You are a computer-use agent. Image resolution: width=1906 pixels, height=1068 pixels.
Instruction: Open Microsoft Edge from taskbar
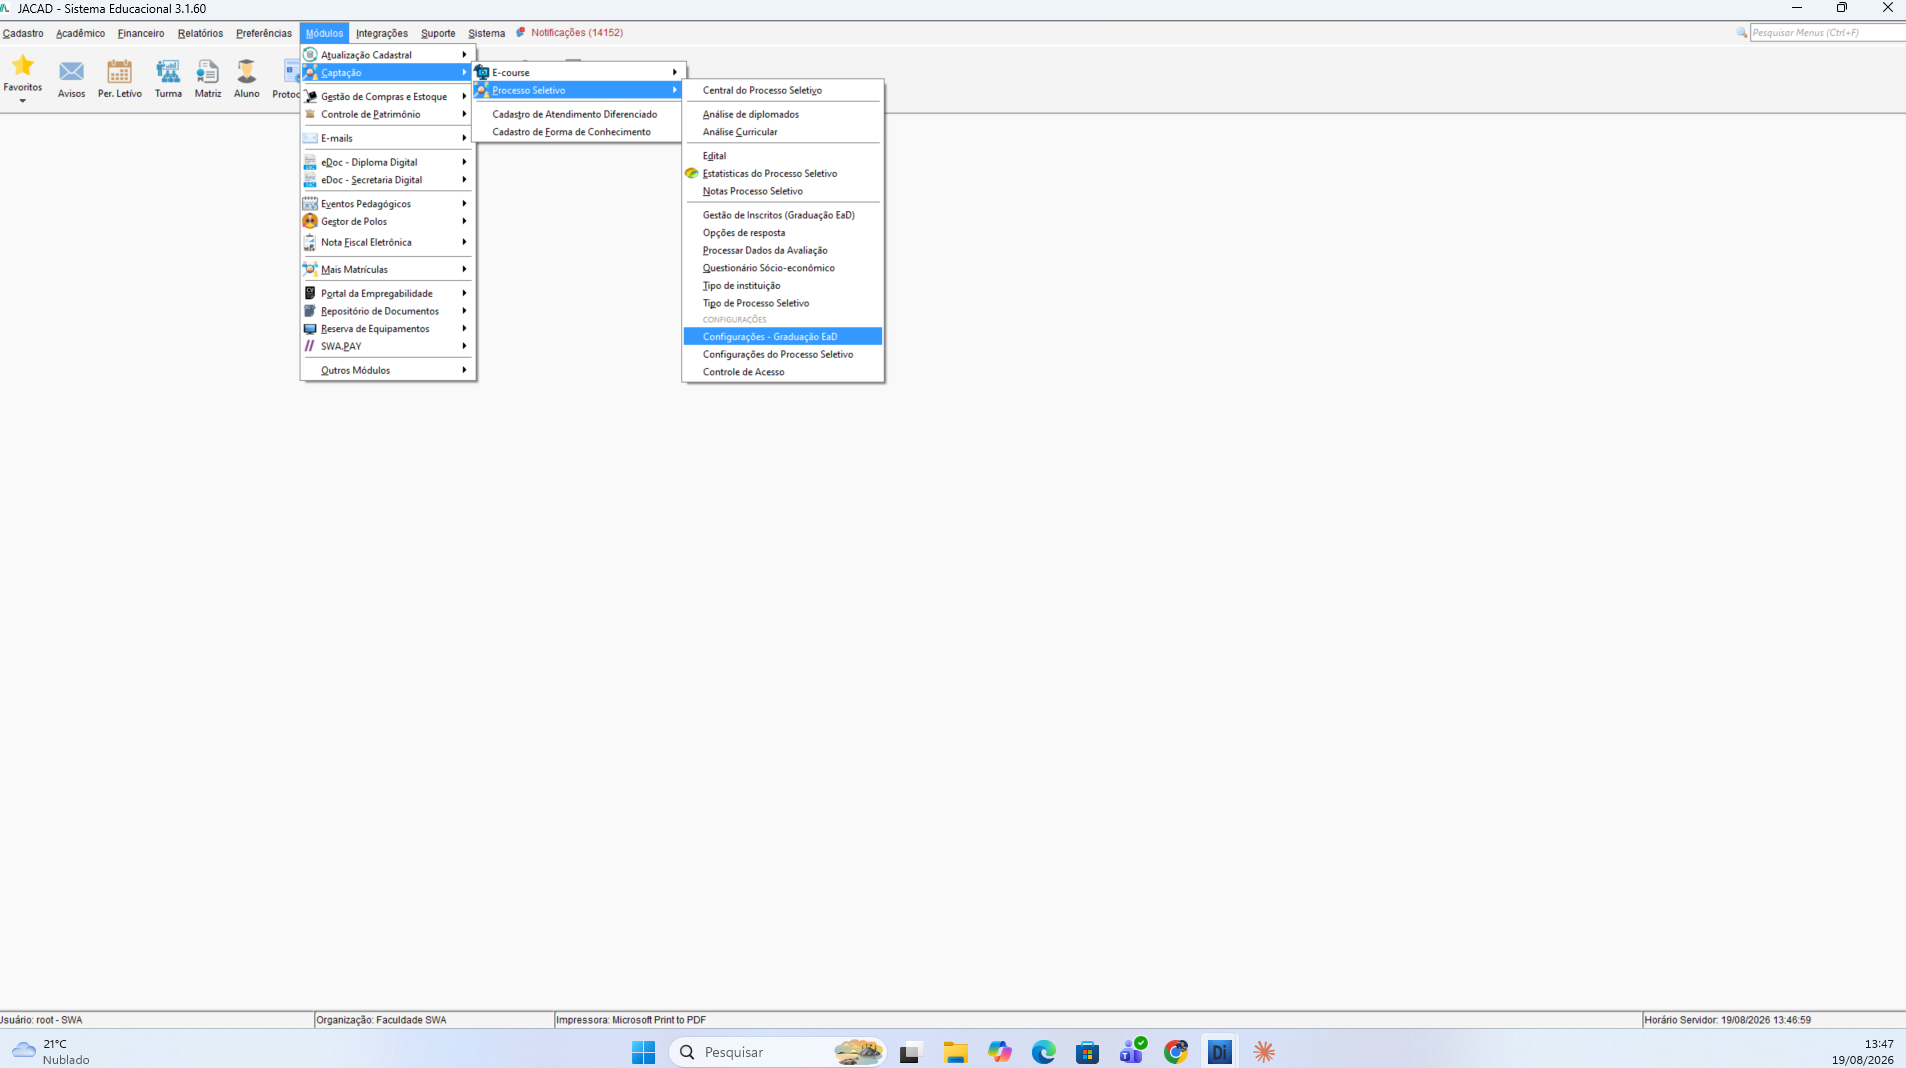[1043, 1052]
